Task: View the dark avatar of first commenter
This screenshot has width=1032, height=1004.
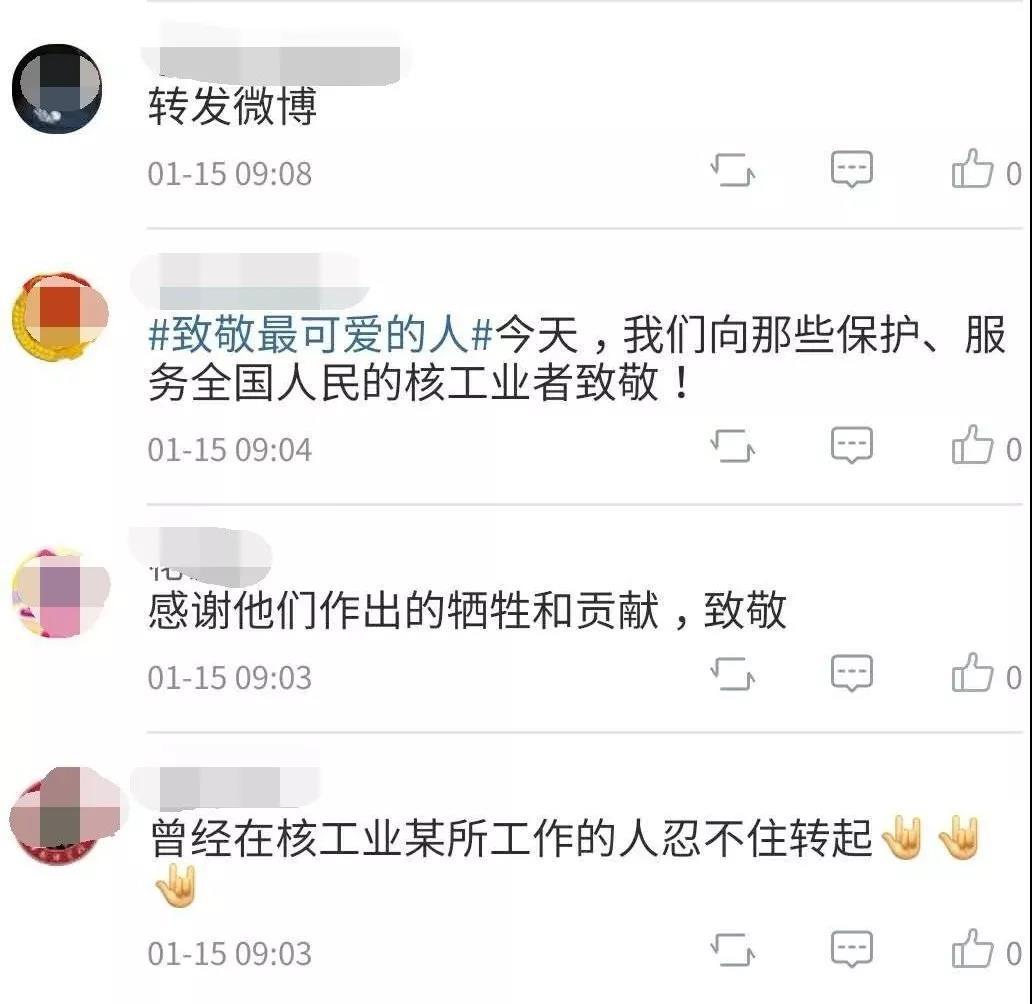Action: [x=58, y=88]
